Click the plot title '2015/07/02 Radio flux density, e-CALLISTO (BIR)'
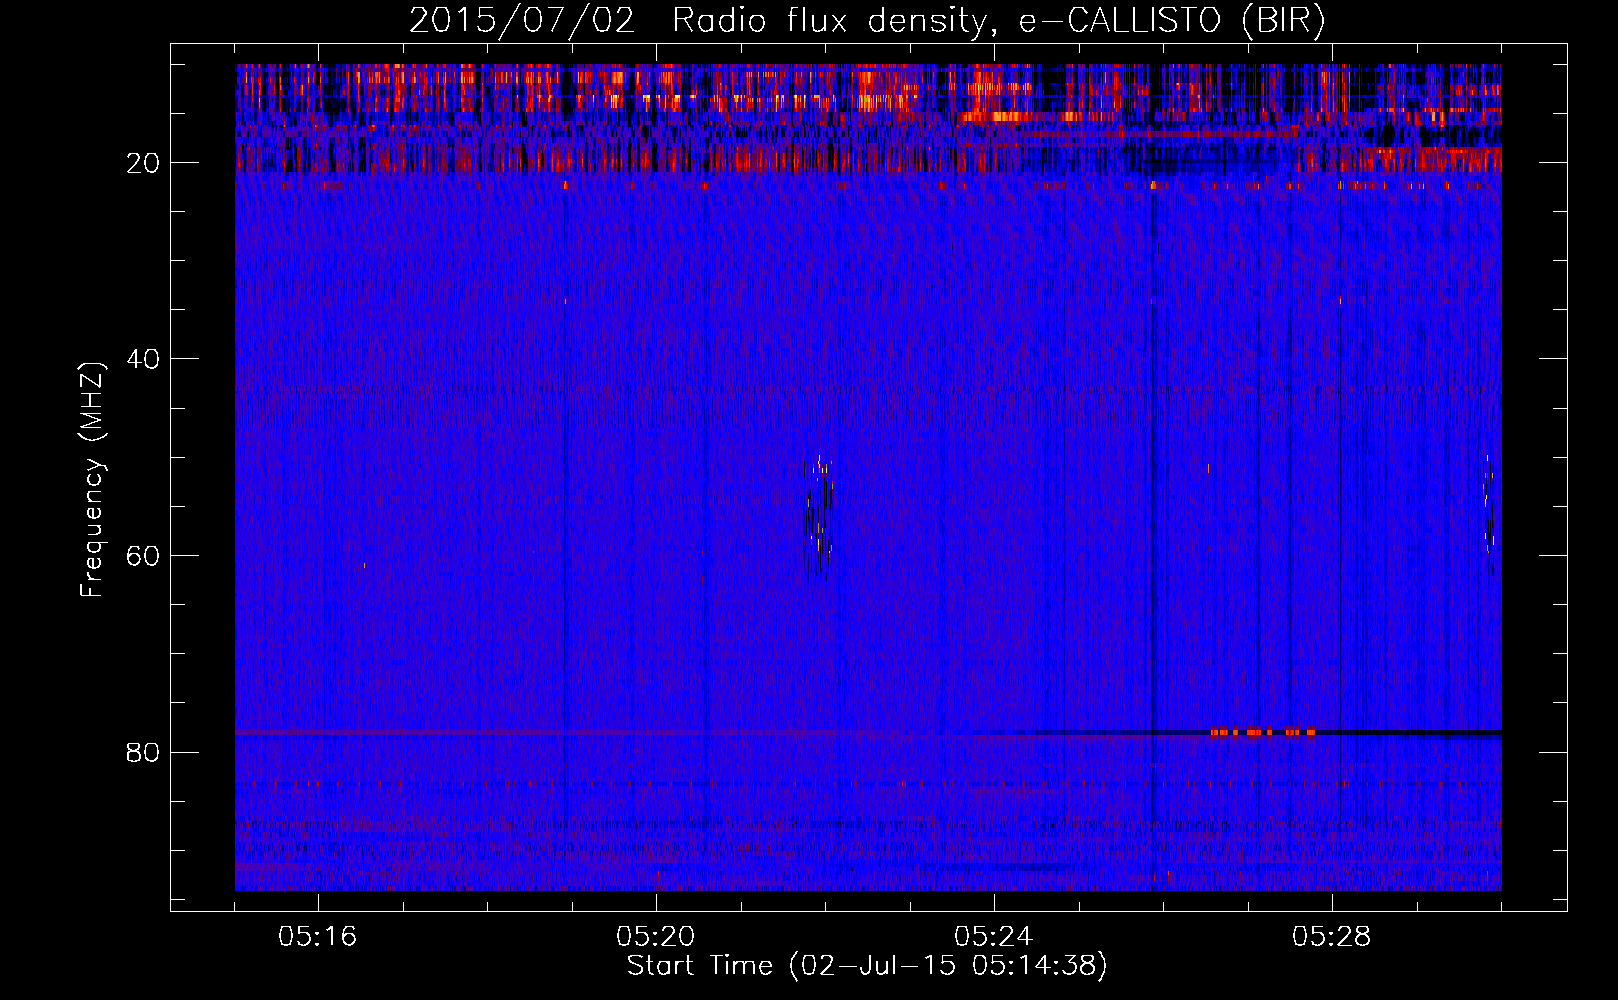 pyautogui.click(x=867, y=20)
